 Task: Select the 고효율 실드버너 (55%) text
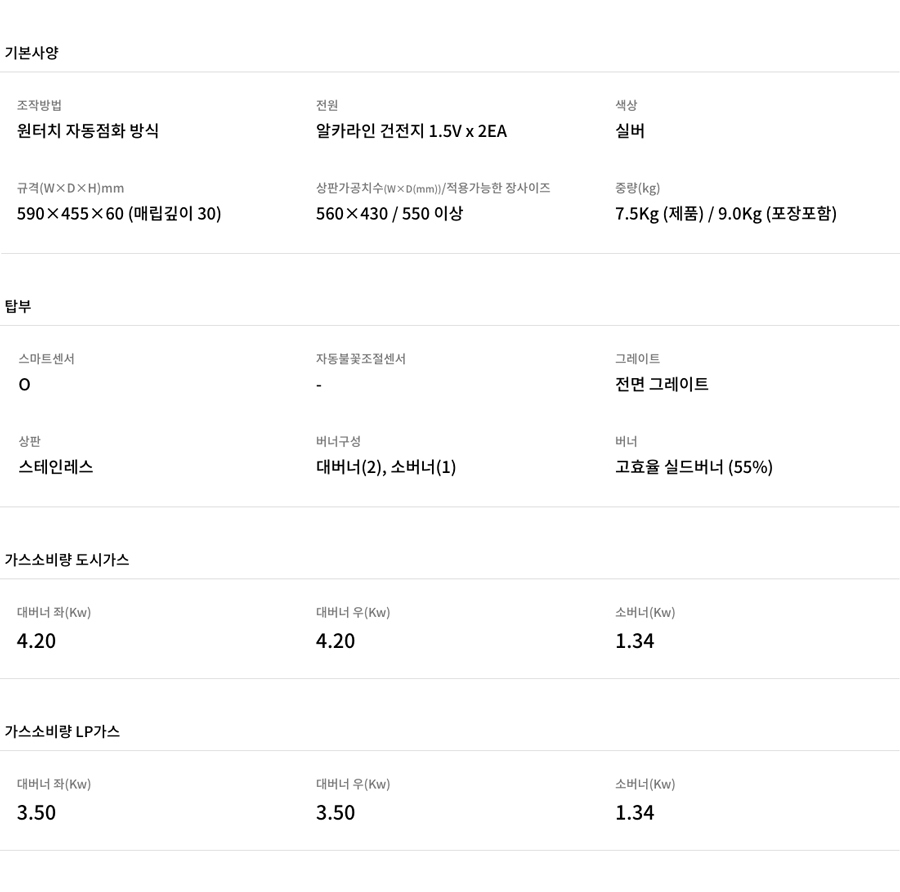point(694,467)
